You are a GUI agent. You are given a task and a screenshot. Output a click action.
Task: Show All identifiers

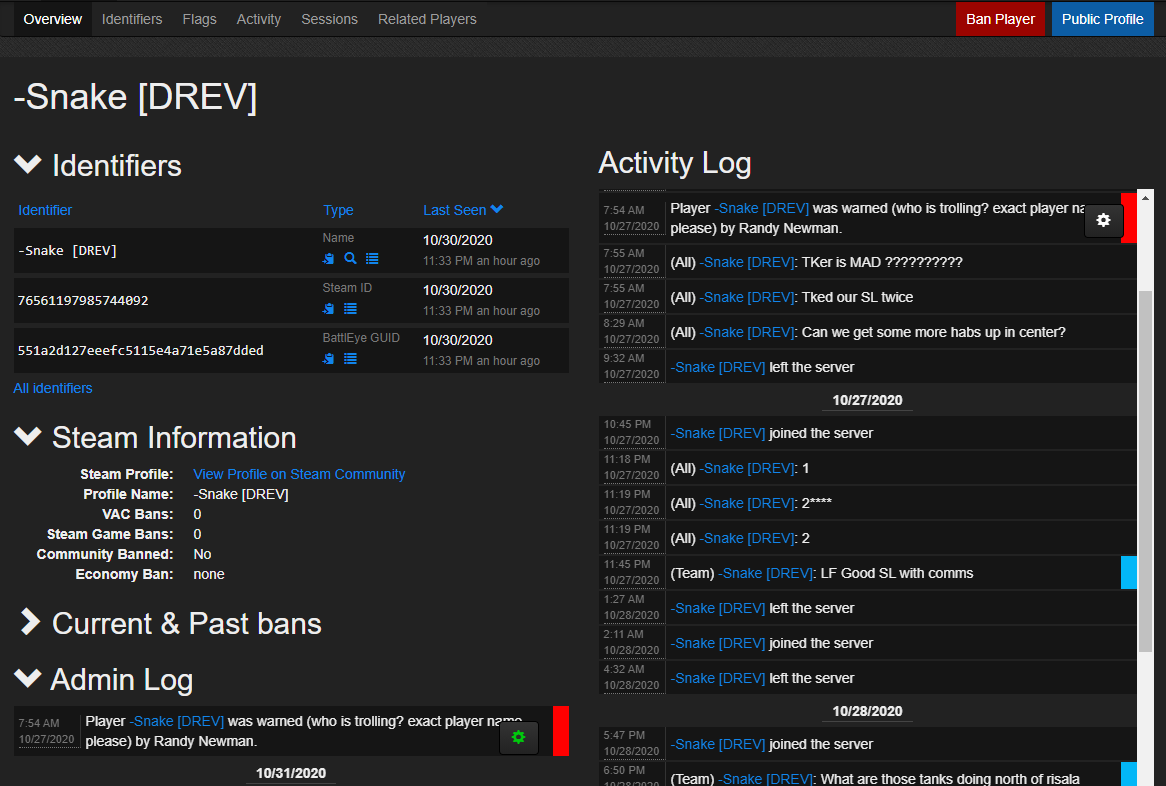click(x=53, y=388)
